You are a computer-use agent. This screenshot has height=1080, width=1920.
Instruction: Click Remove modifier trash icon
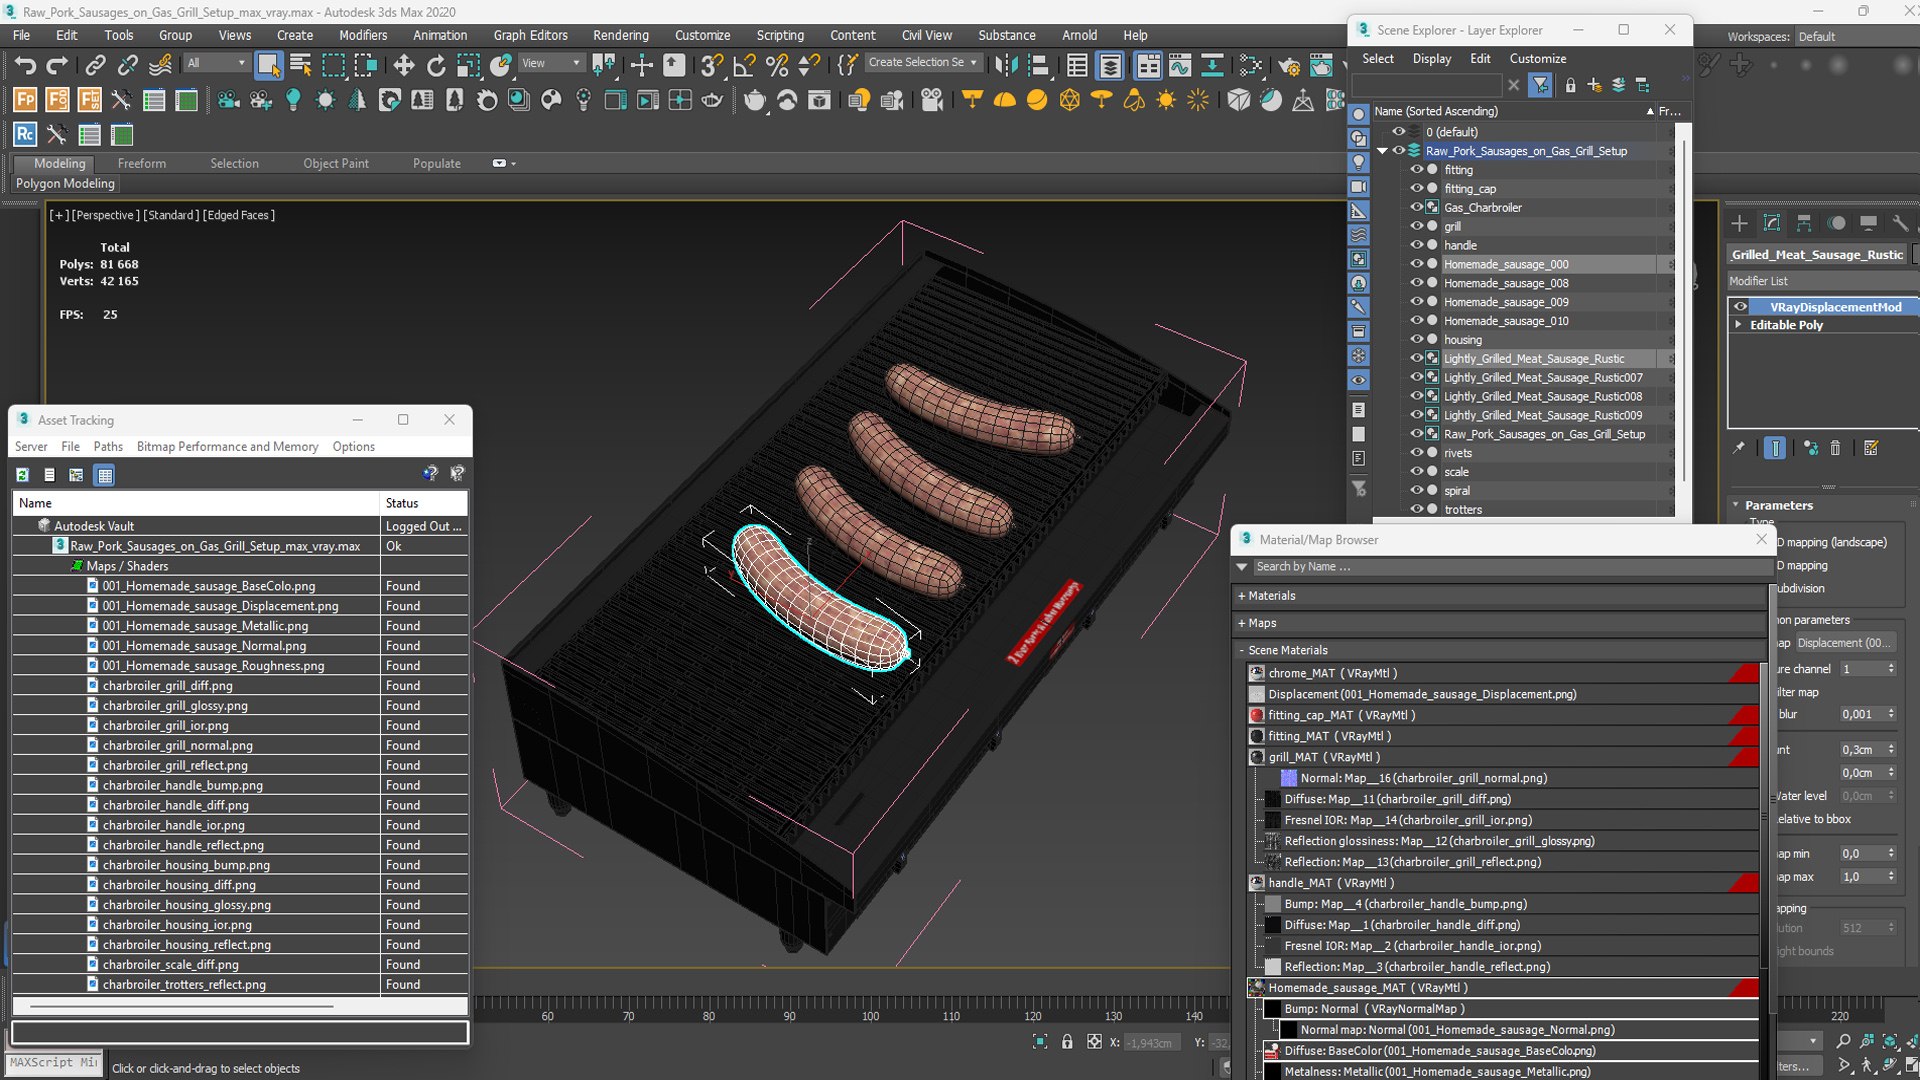[1835, 448]
